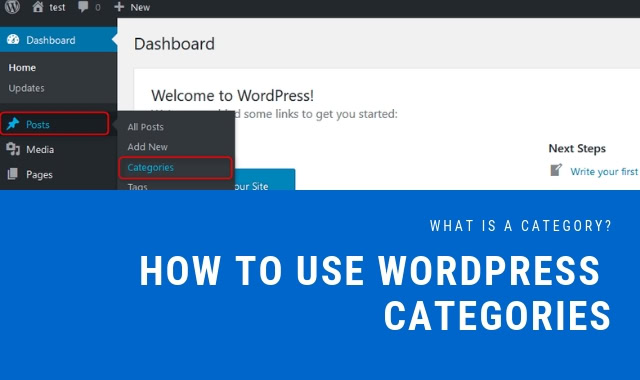
Task: Open the site home house icon
Action: pyautogui.click(x=38, y=7)
